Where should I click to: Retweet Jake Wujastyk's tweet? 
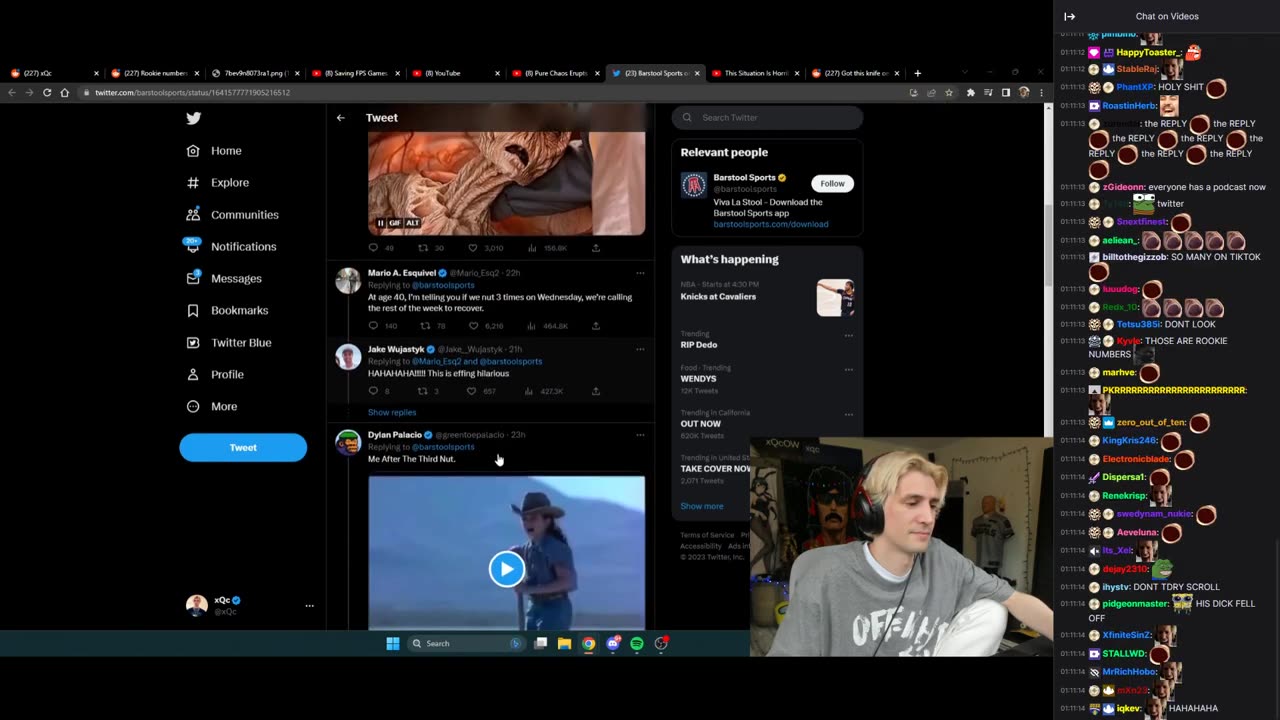pos(422,391)
